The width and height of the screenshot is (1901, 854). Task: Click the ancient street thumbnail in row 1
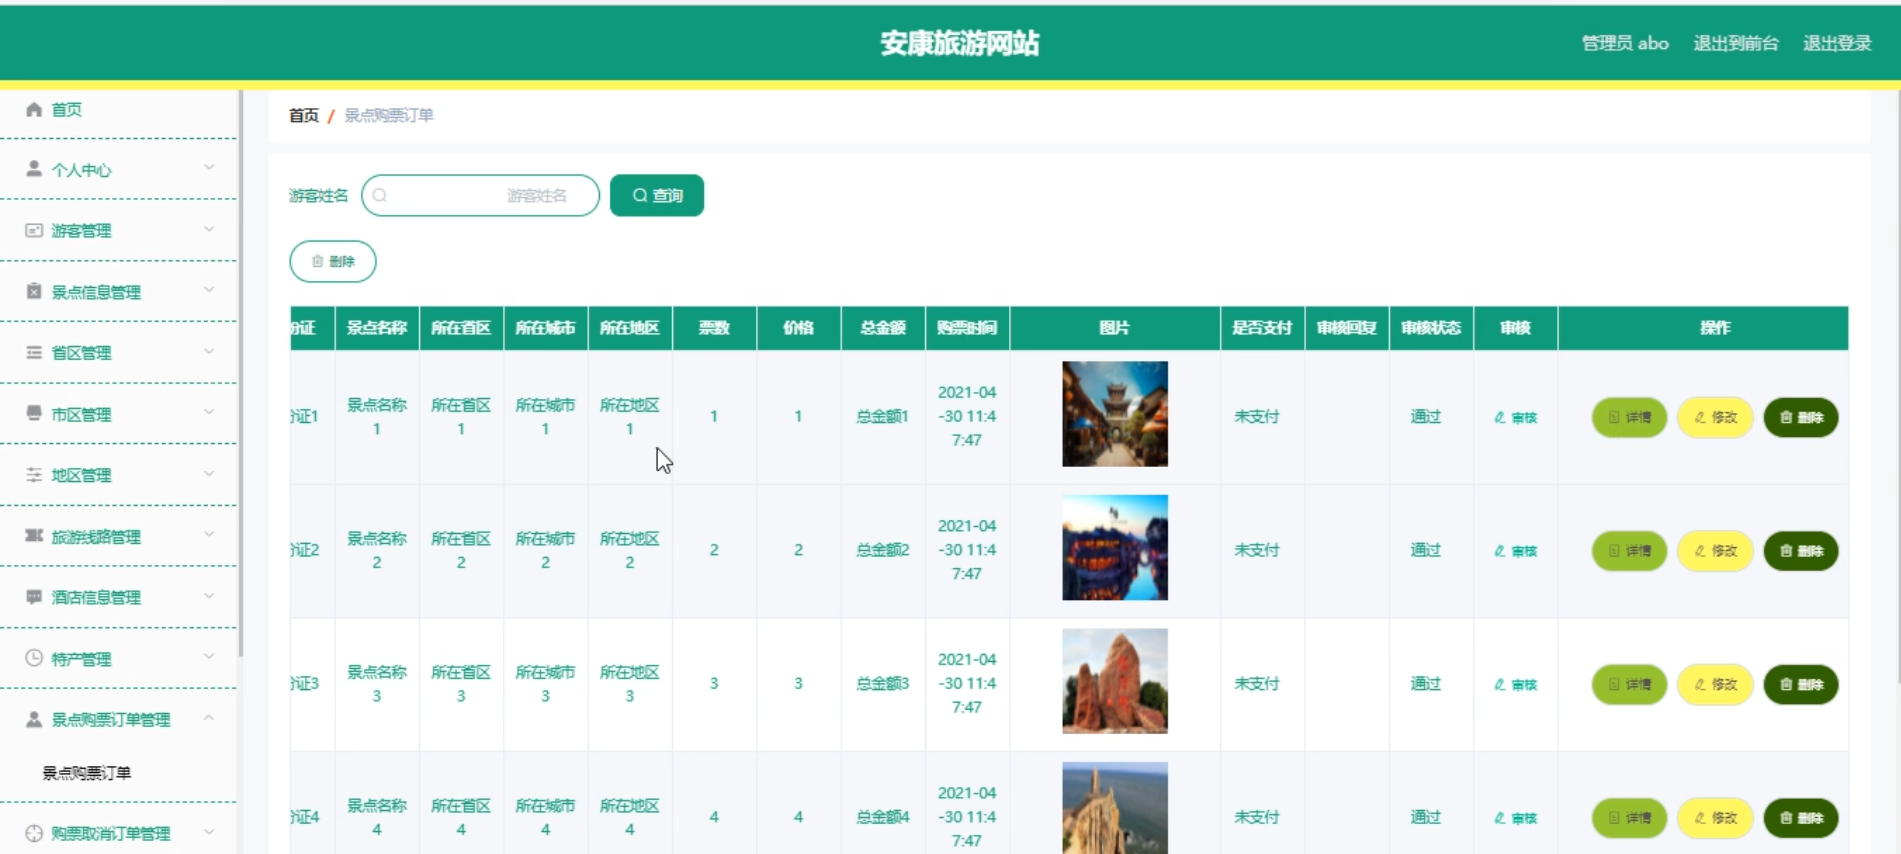1115,414
